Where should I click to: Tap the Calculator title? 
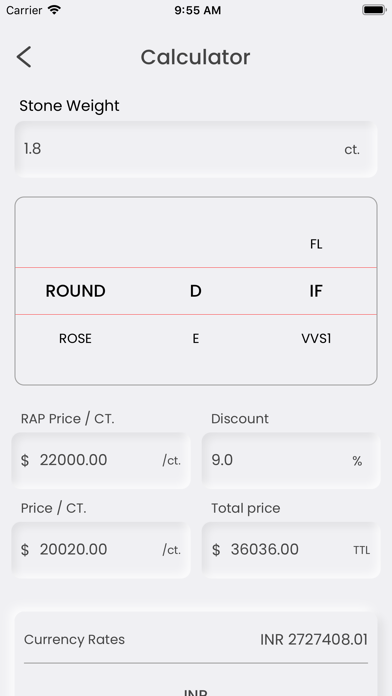[x=195, y=57]
